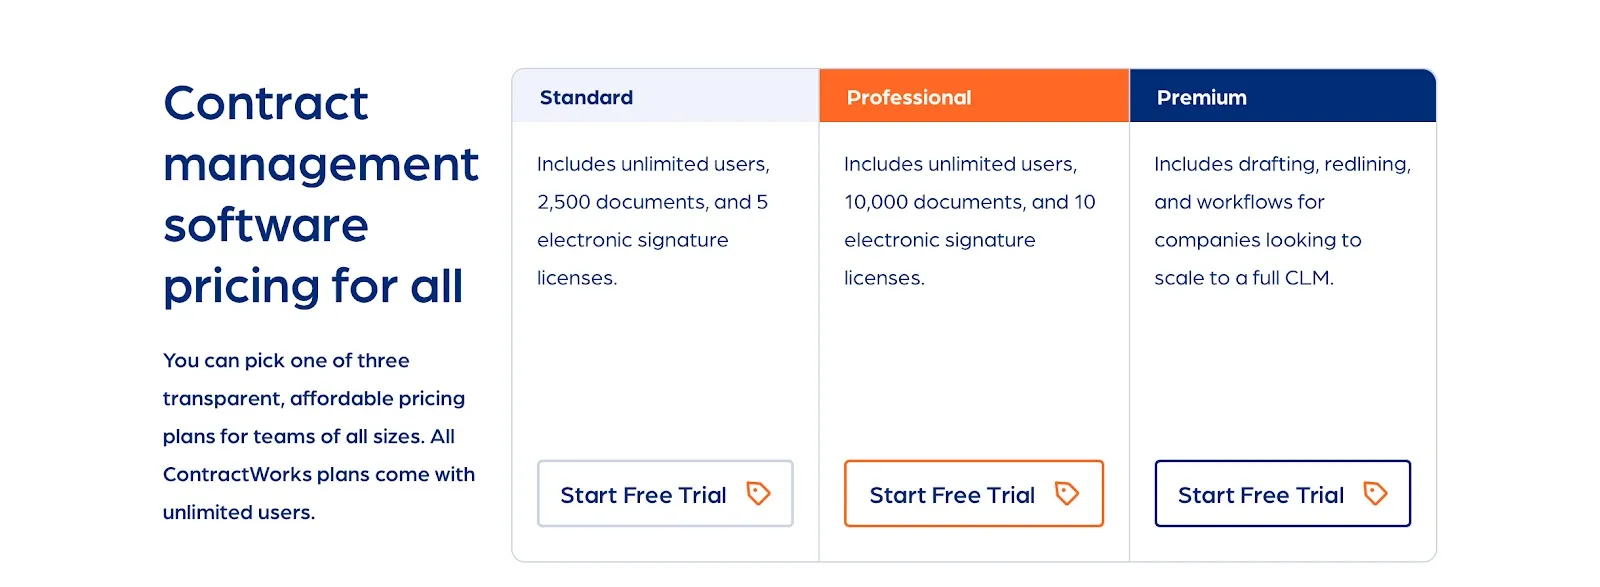Click the Premium plan description text
The height and width of the screenshot is (587, 1600).
pos(1281,220)
